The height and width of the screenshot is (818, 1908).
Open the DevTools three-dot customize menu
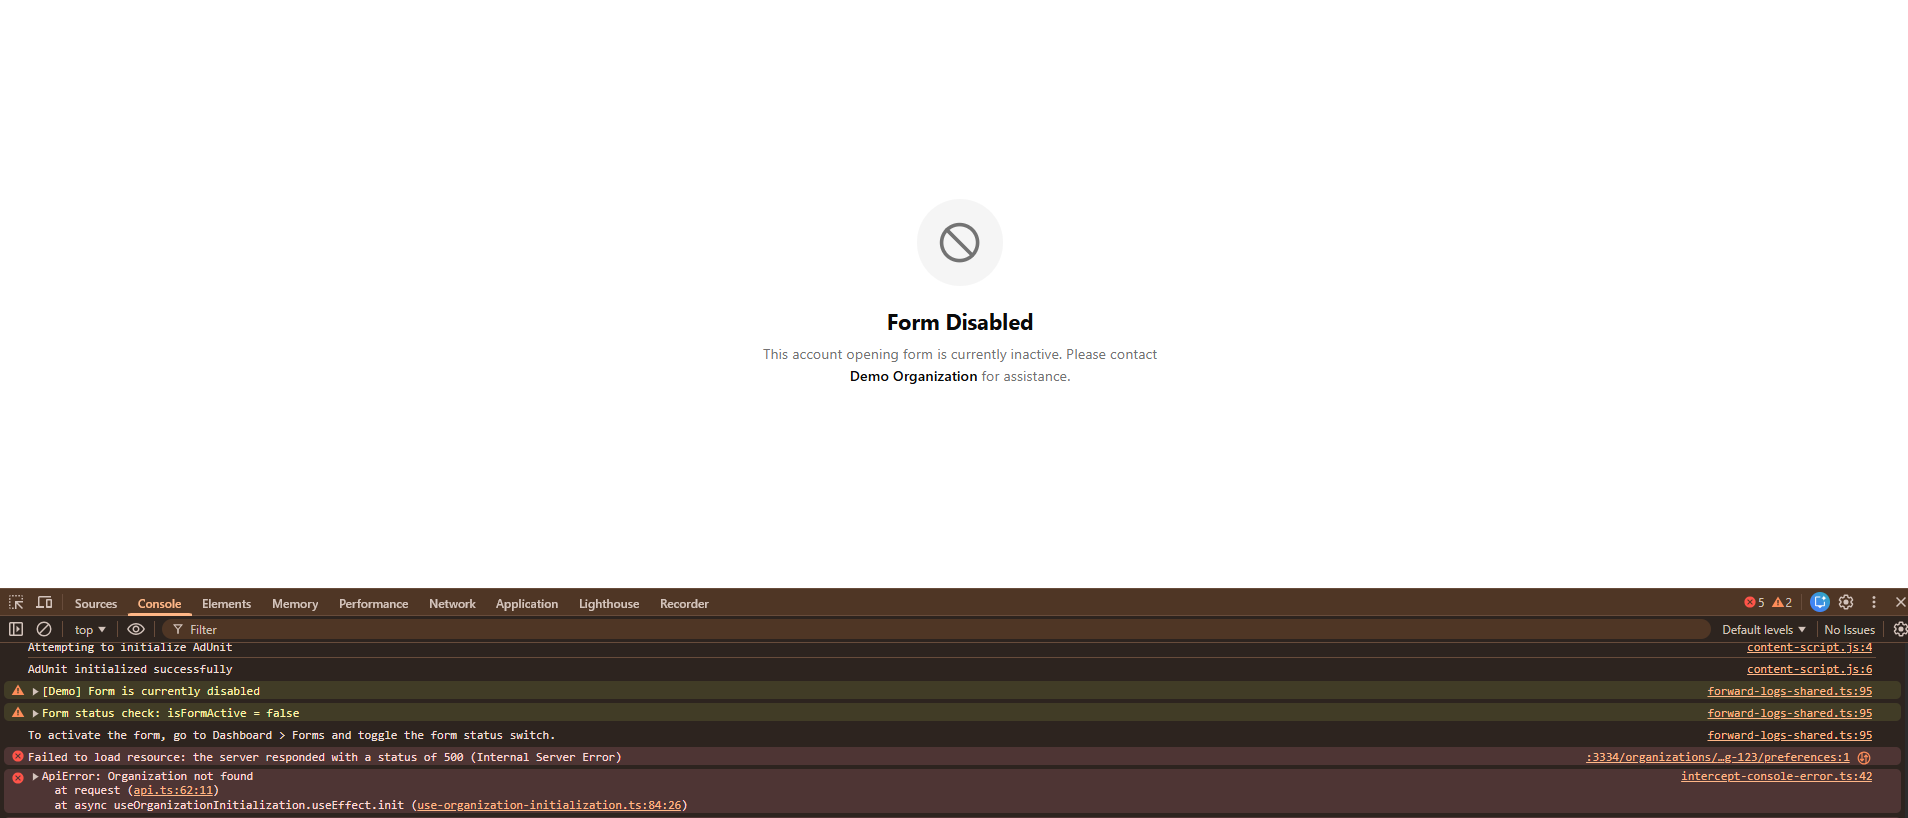click(1874, 602)
